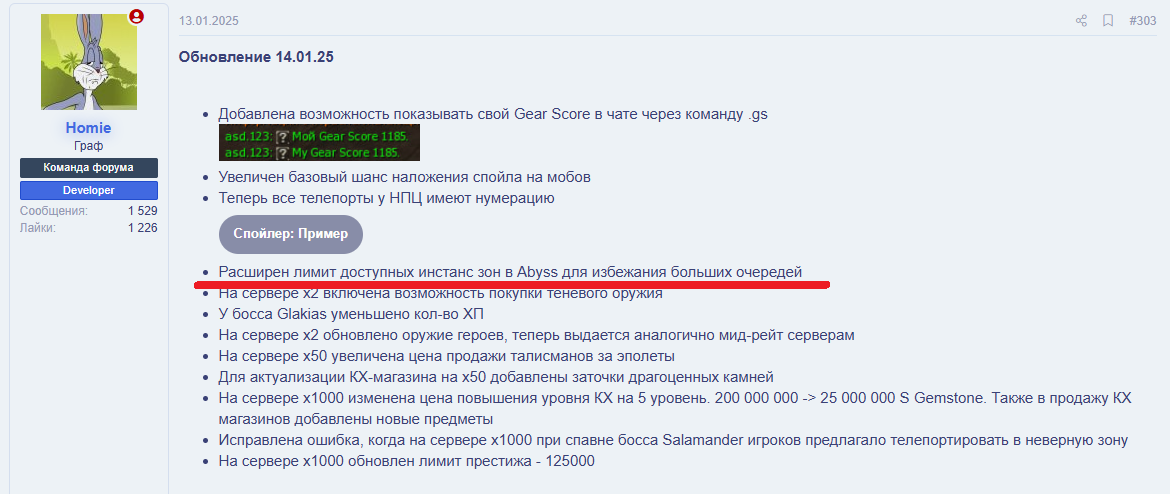Click the red user status badge icon
The height and width of the screenshot is (494, 1170).
coord(136,16)
